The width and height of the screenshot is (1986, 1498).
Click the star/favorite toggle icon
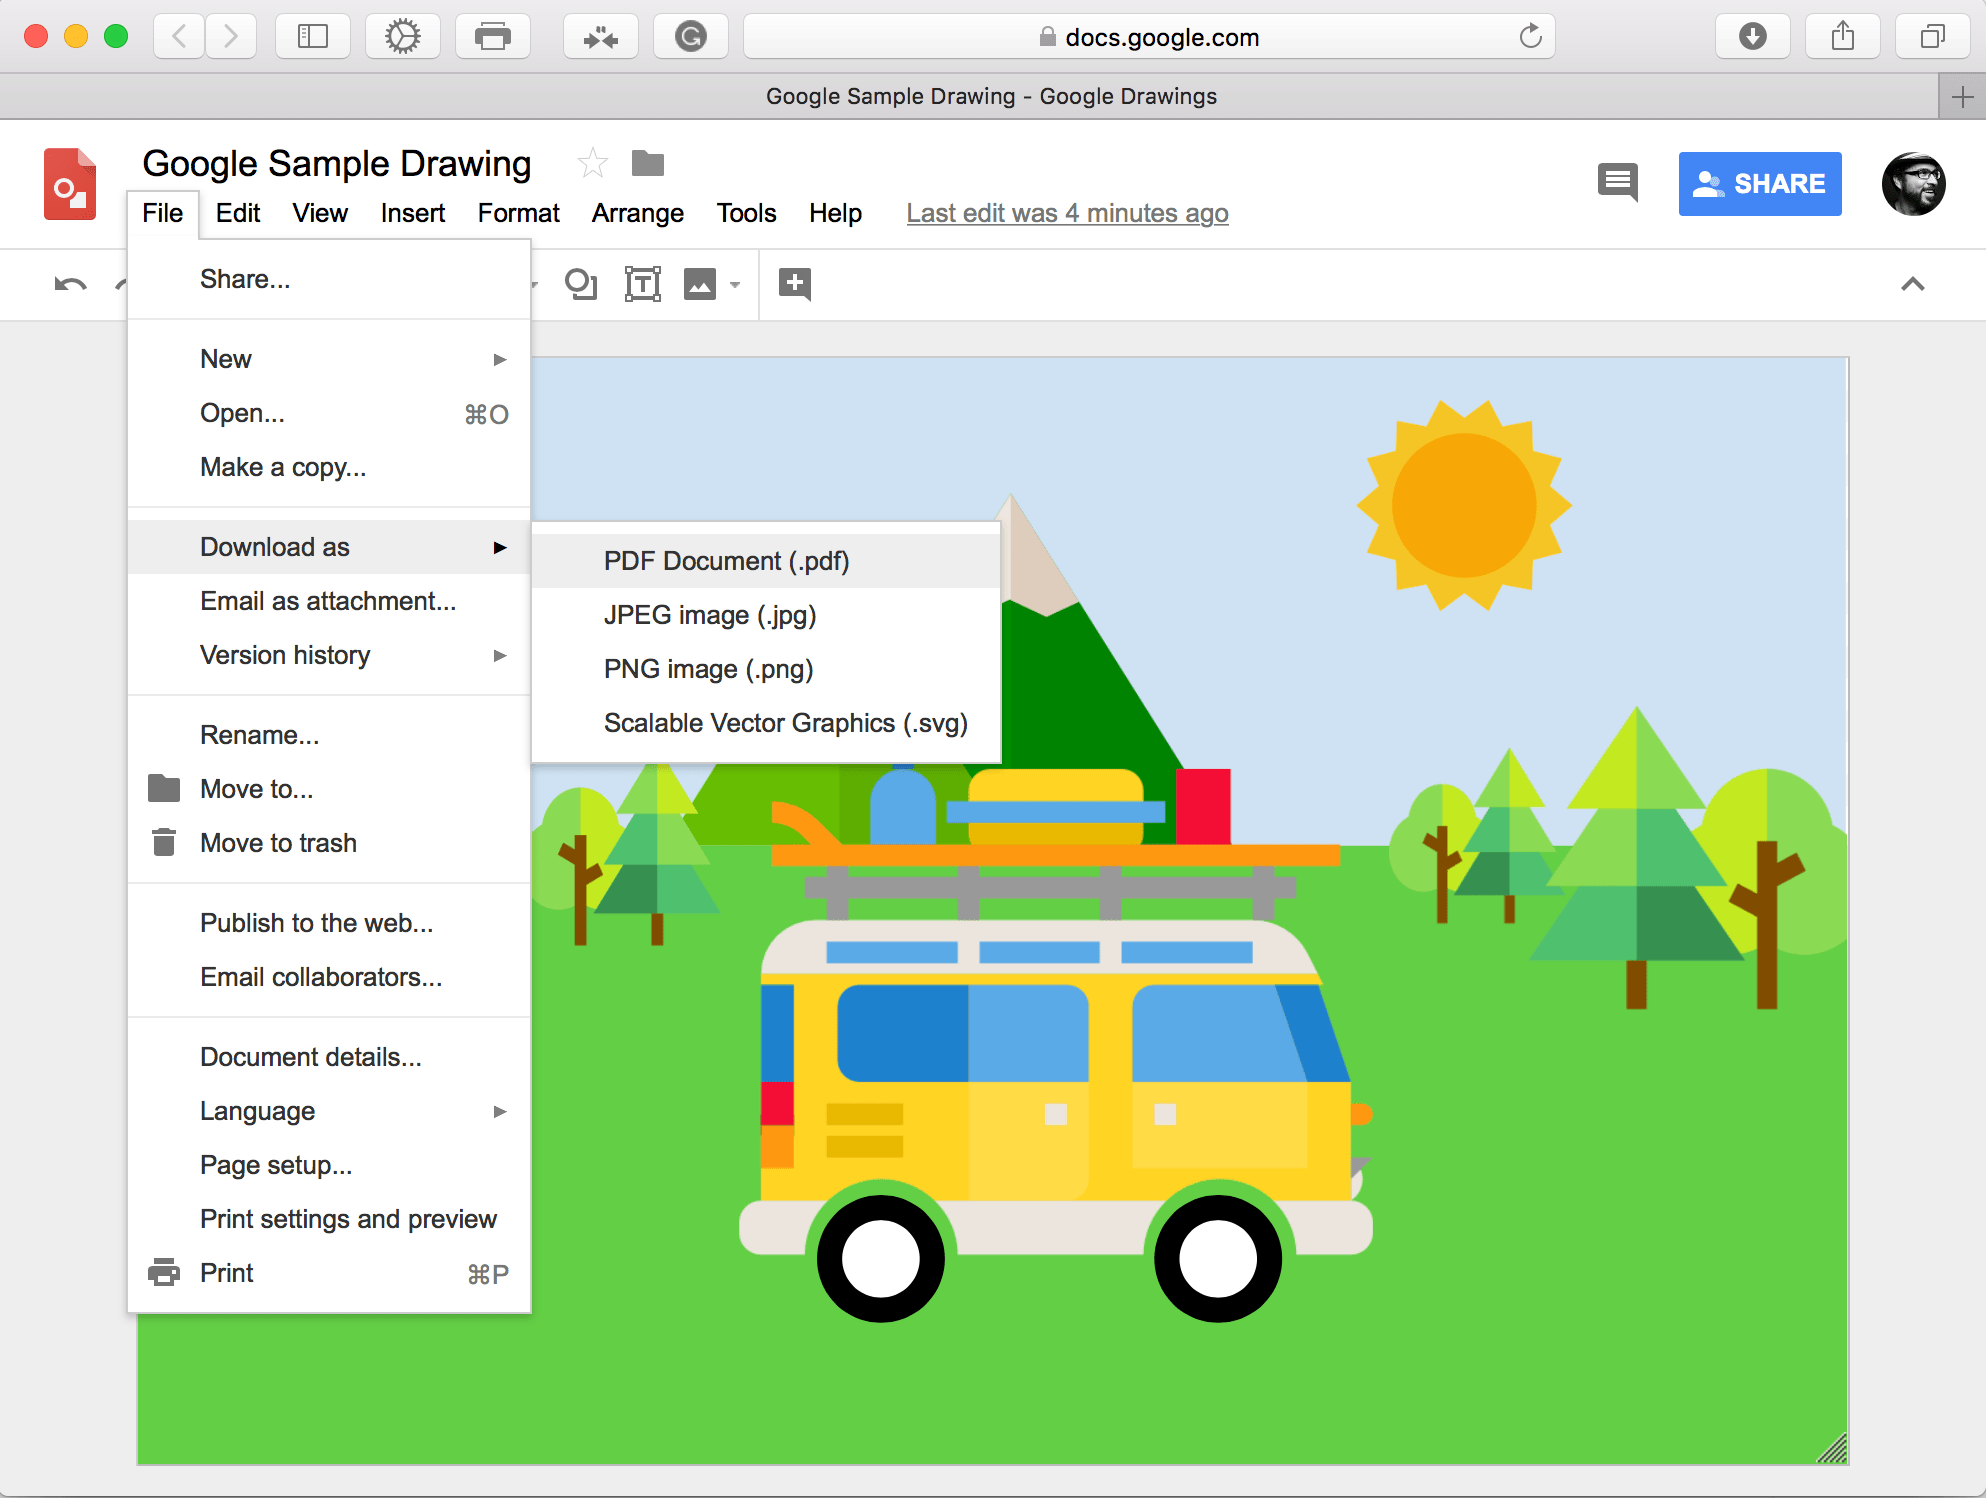coord(593,162)
